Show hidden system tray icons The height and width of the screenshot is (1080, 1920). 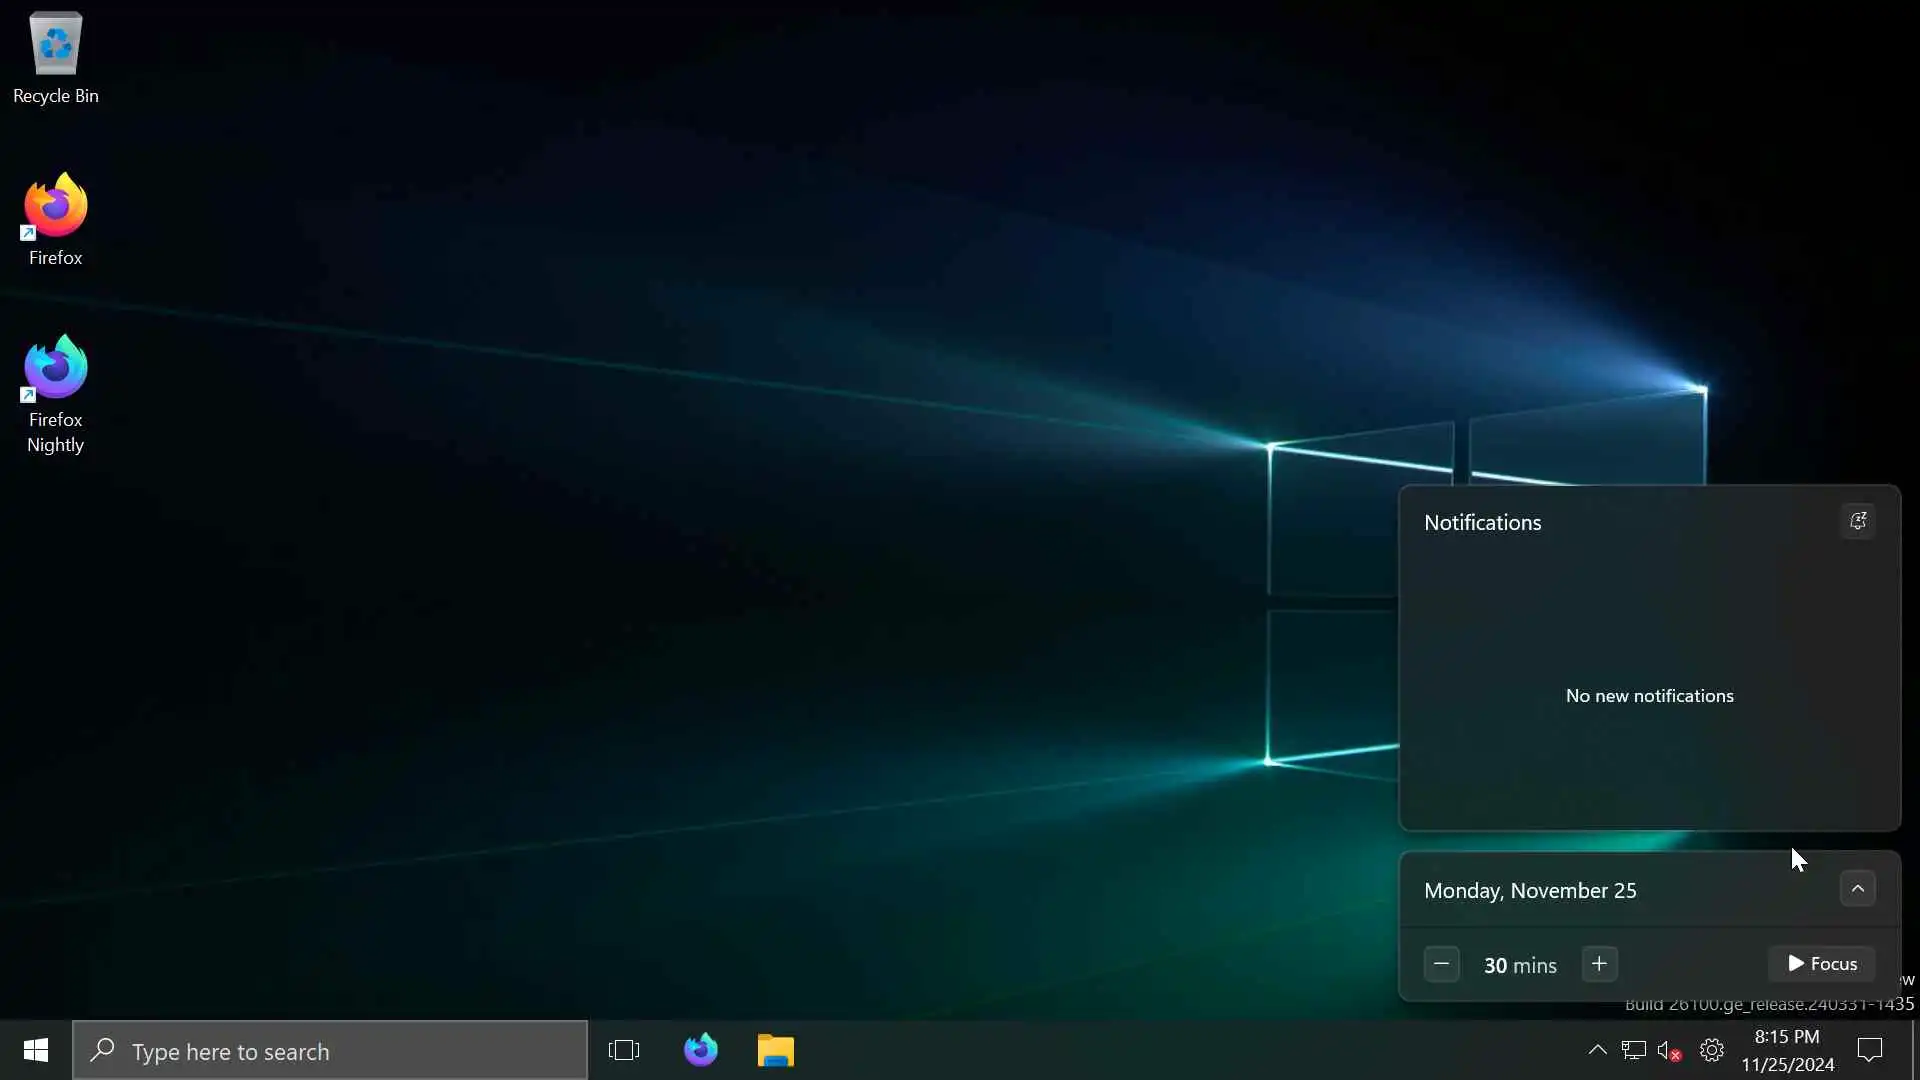point(1597,1050)
